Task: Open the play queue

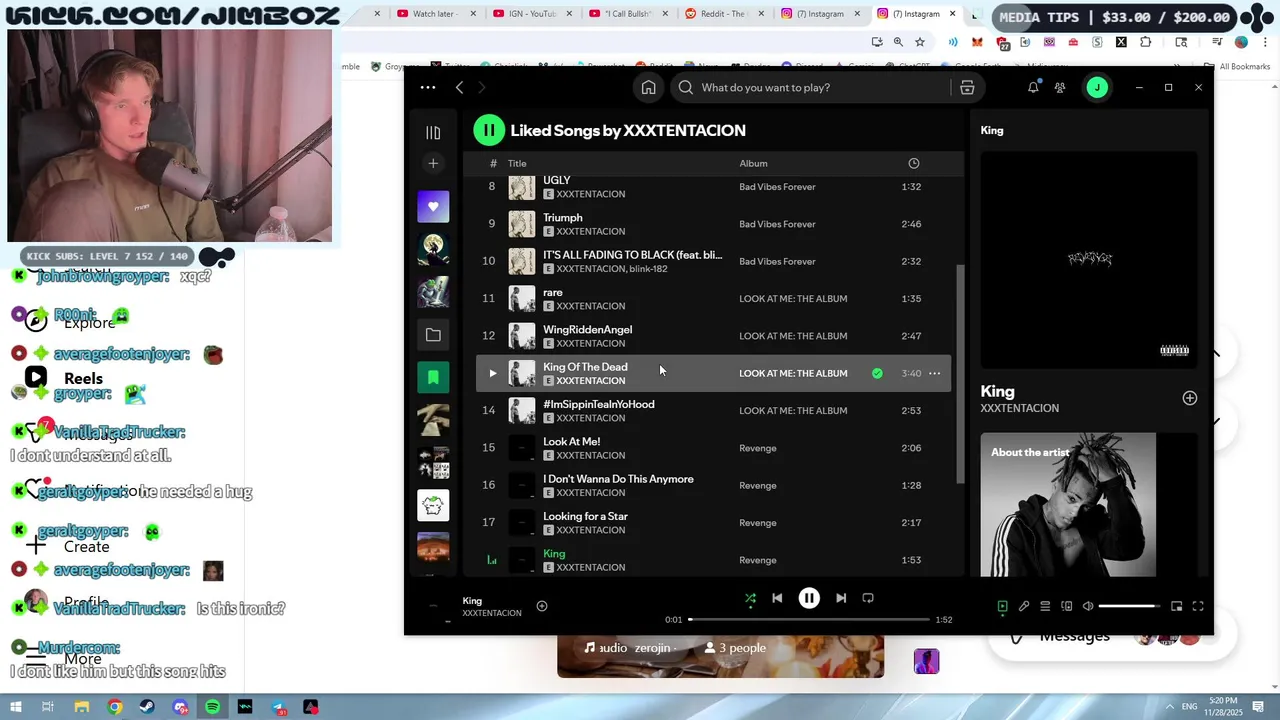Action: click(1045, 606)
